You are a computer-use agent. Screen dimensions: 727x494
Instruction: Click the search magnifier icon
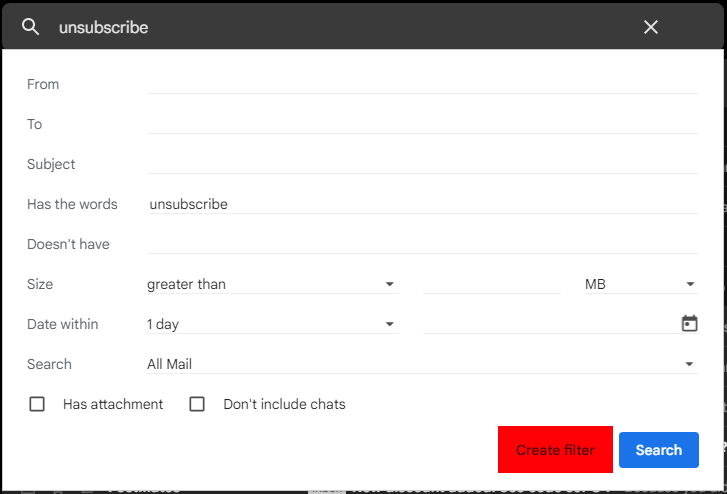tap(30, 27)
